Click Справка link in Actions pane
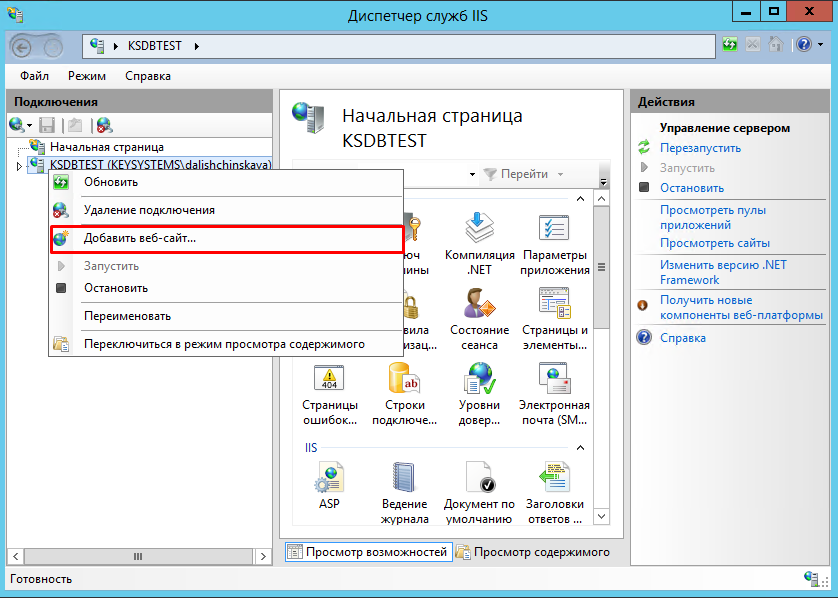 pos(682,338)
